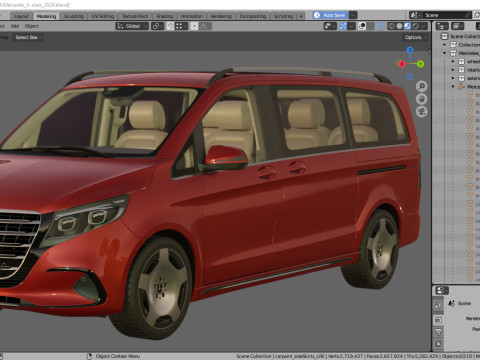The width and height of the screenshot is (480, 360).
Task: Toggle viewport overlays button
Action: click(362, 26)
